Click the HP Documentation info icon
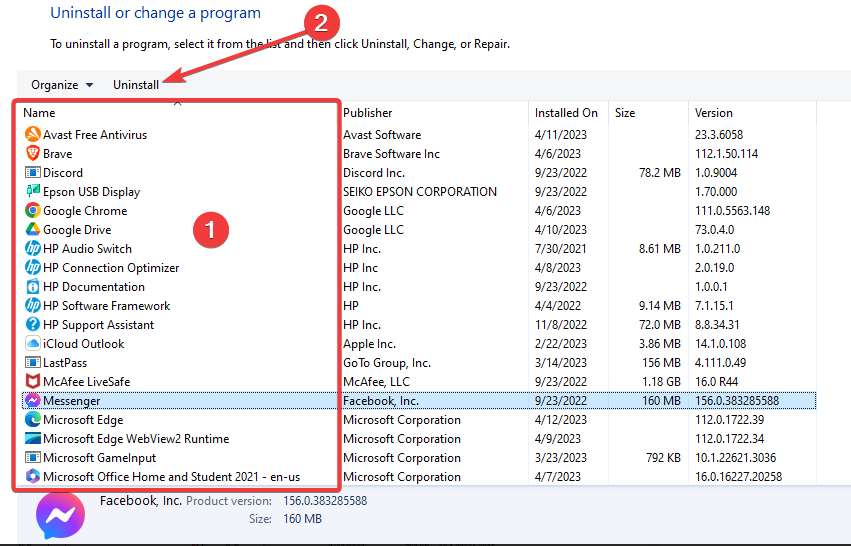The height and width of the screenshot is (546, 851). click(33, 286)
